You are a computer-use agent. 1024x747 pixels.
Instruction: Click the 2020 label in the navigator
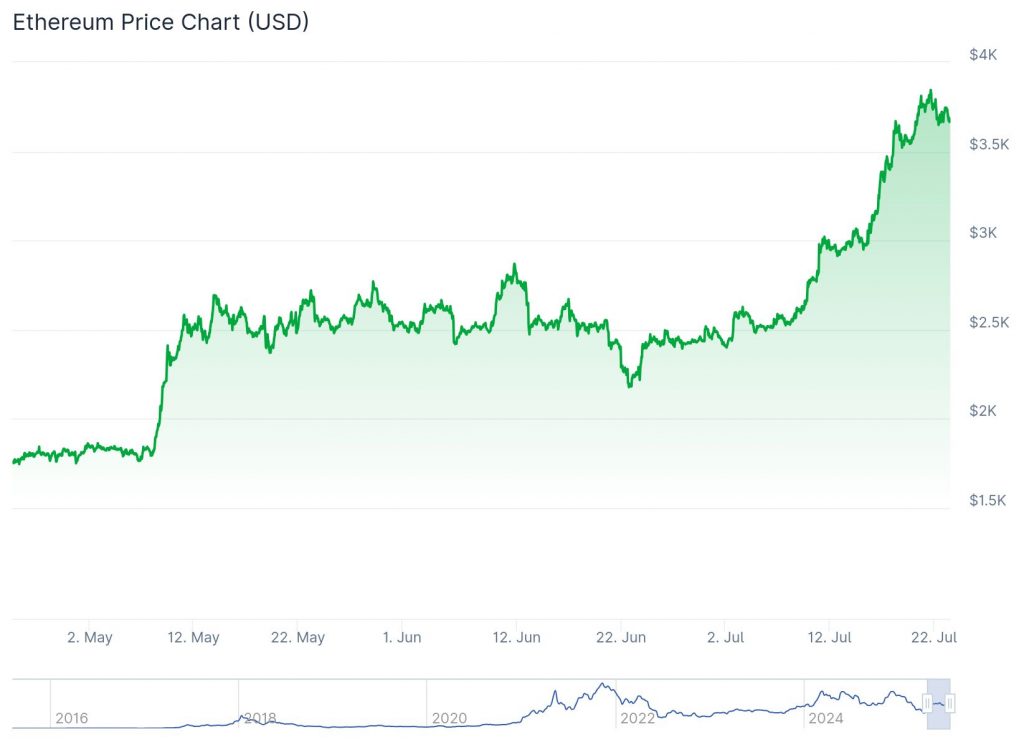(x=449, y=718)
